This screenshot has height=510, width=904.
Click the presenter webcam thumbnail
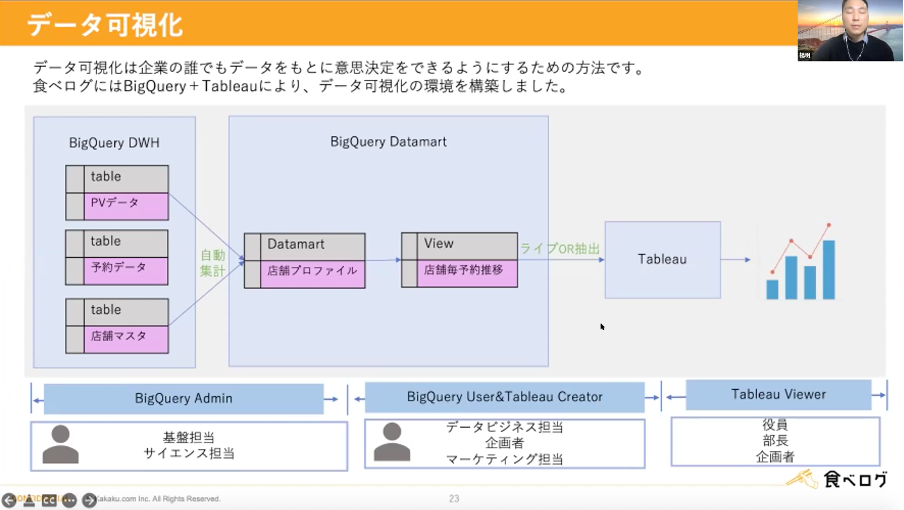click(850, 30)
